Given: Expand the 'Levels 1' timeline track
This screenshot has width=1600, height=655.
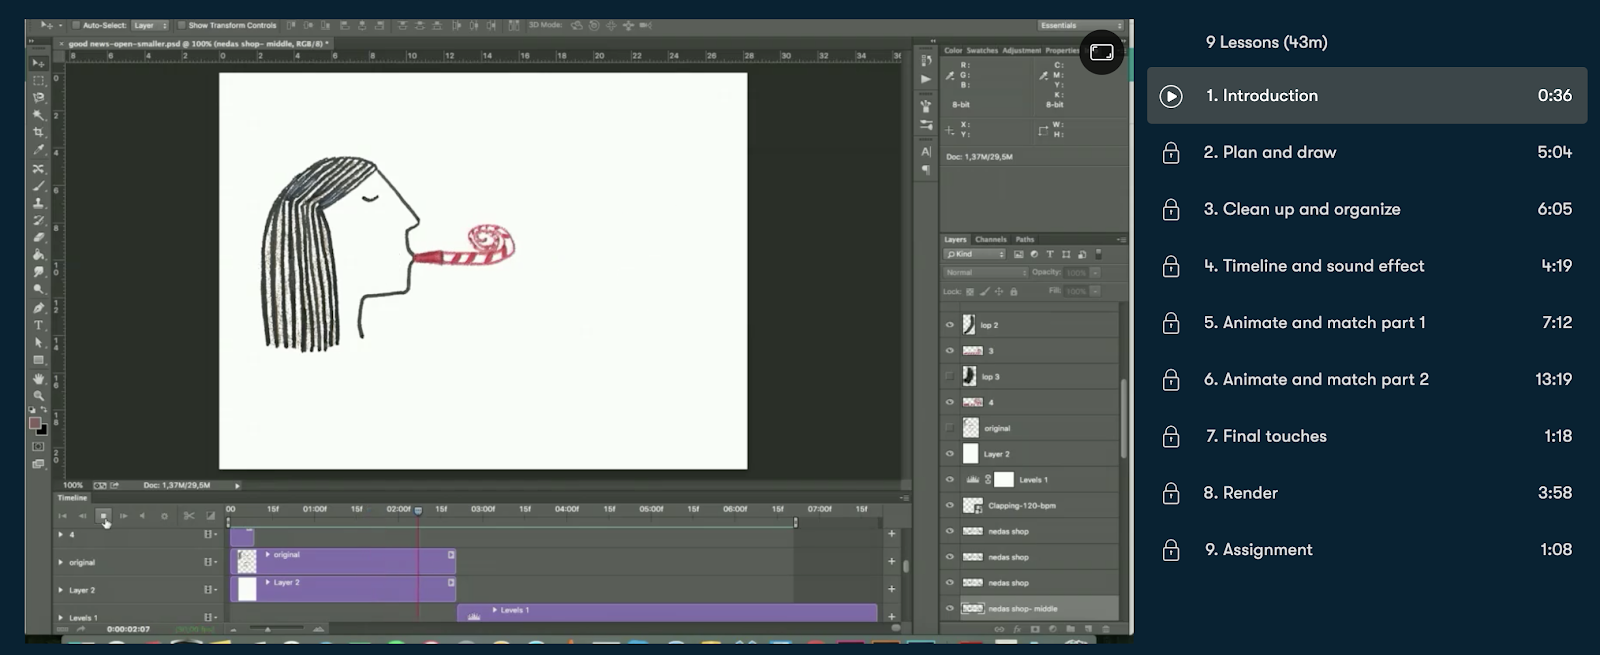Looking at the screenshot, I should coord(61,618).
